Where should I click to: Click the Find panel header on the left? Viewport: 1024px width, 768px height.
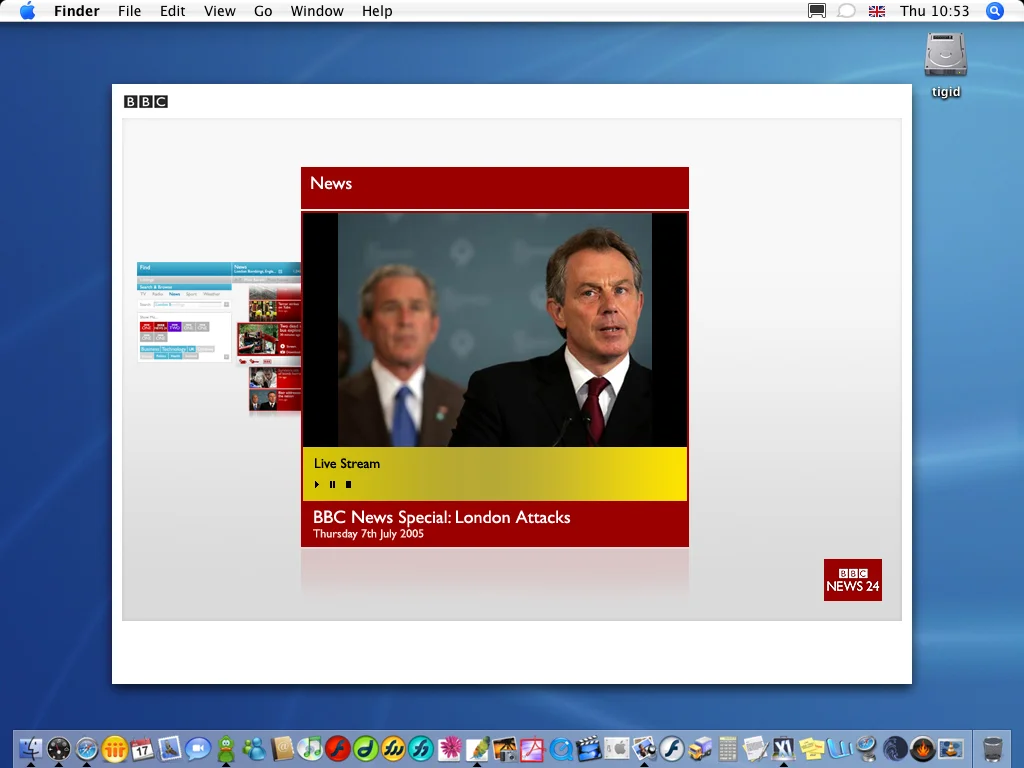(x=184, y=268)
